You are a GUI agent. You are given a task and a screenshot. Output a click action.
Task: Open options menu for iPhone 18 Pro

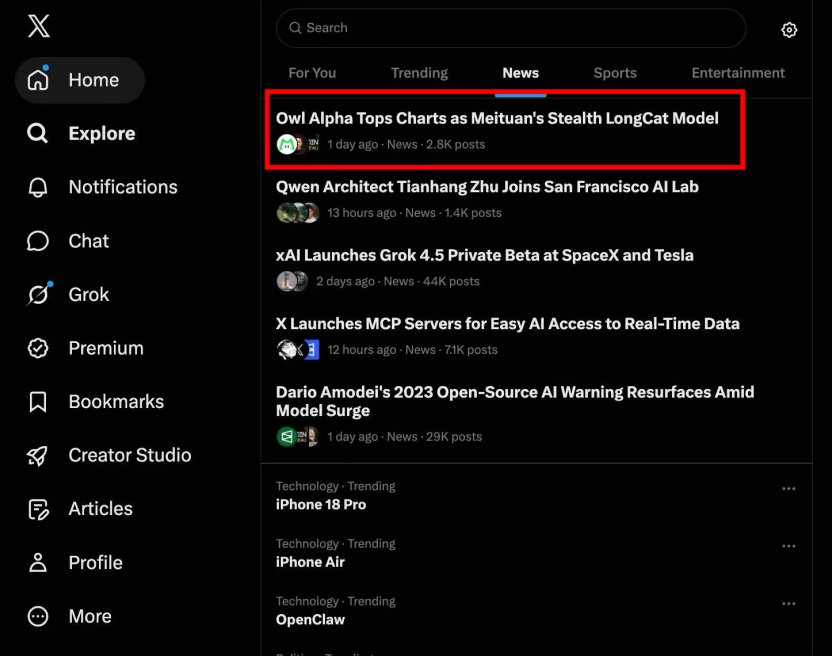[788, 488]
